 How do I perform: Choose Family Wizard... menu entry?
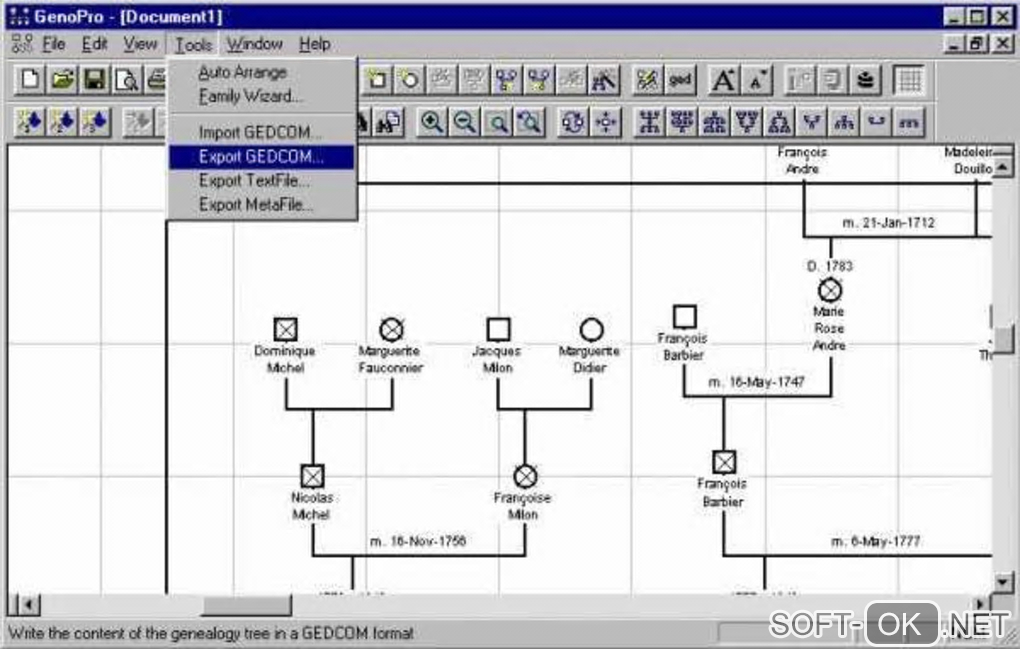pos(262,96)
